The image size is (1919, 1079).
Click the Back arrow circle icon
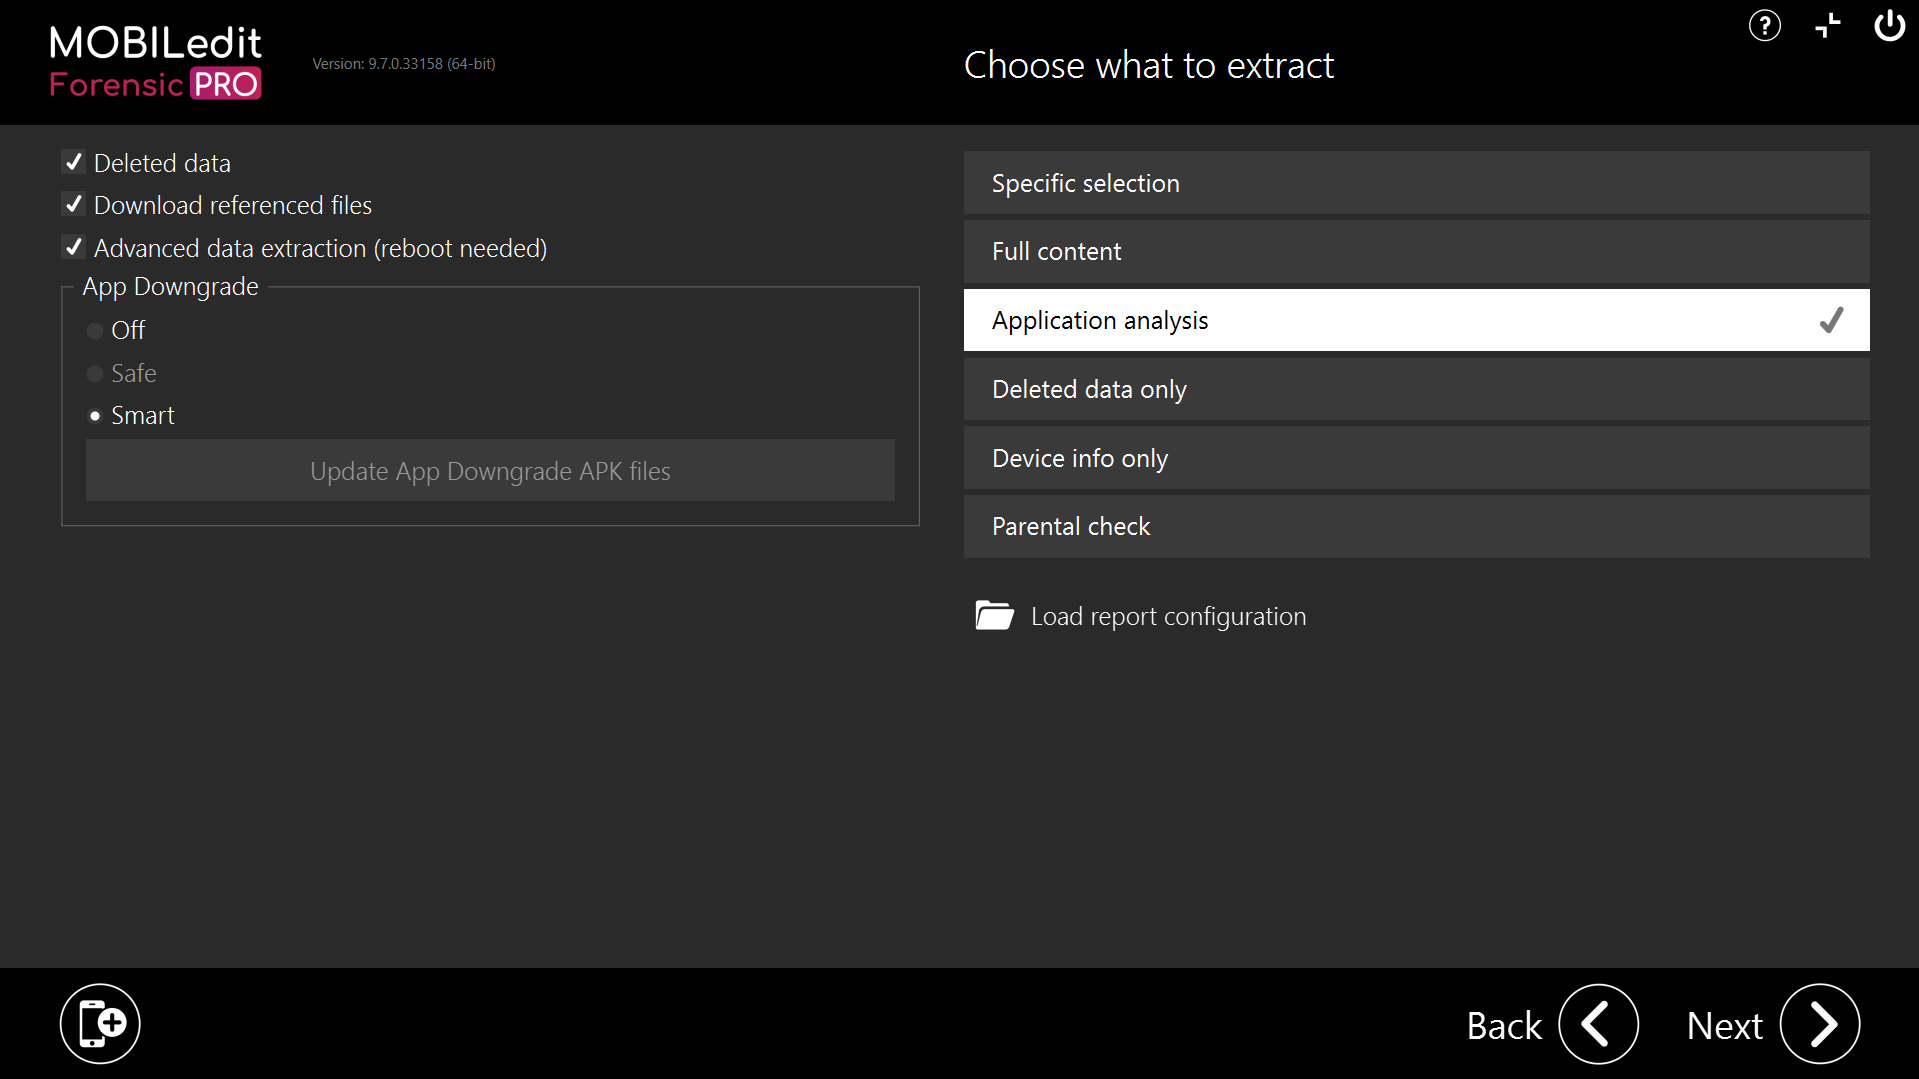tap(1598, 1024)
